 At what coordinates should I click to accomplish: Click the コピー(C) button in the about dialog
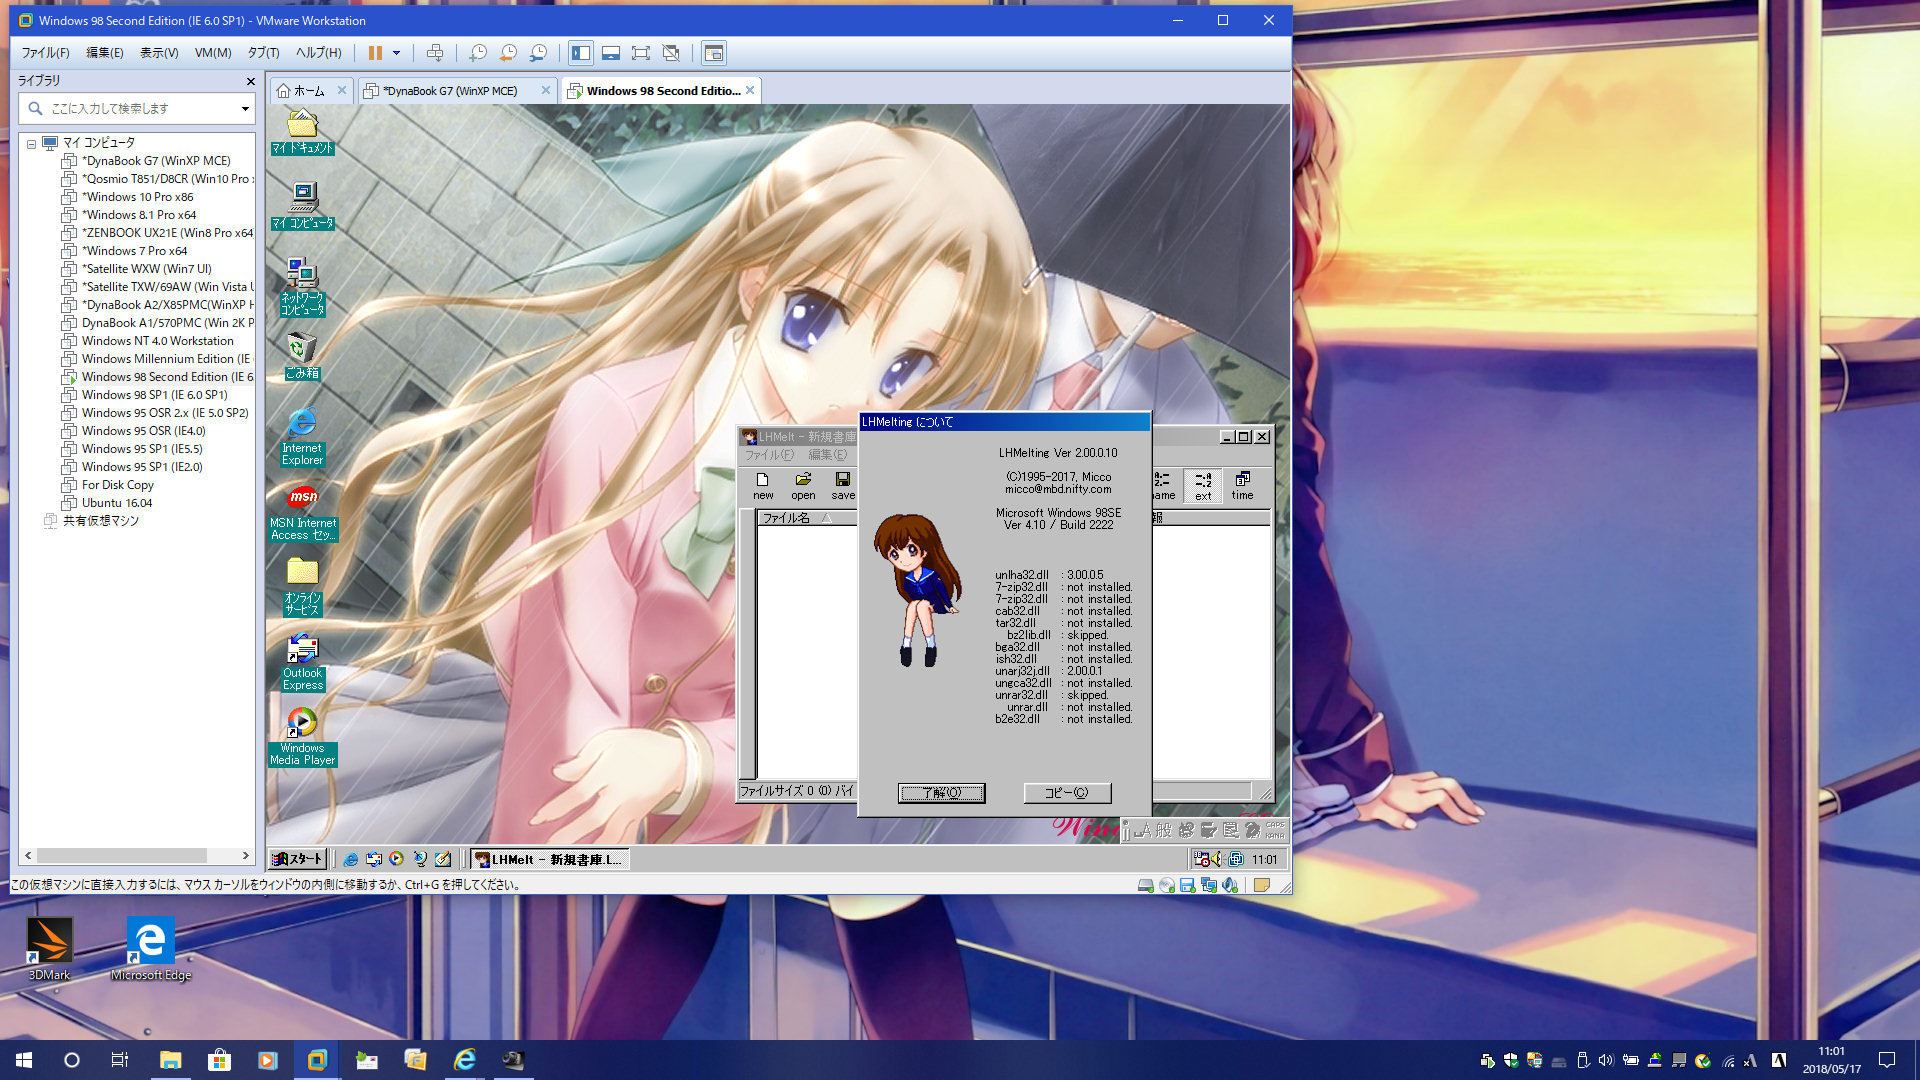tap(1067, 793)
